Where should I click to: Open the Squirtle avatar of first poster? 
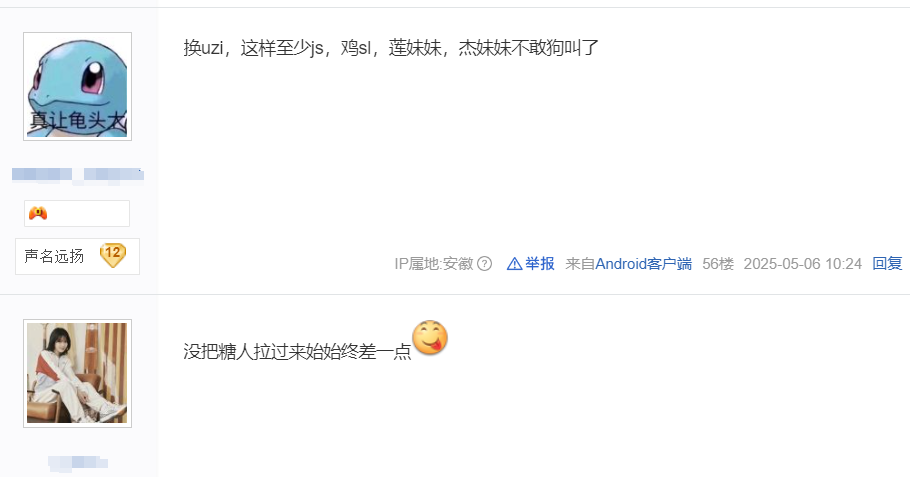click(77, 86)
